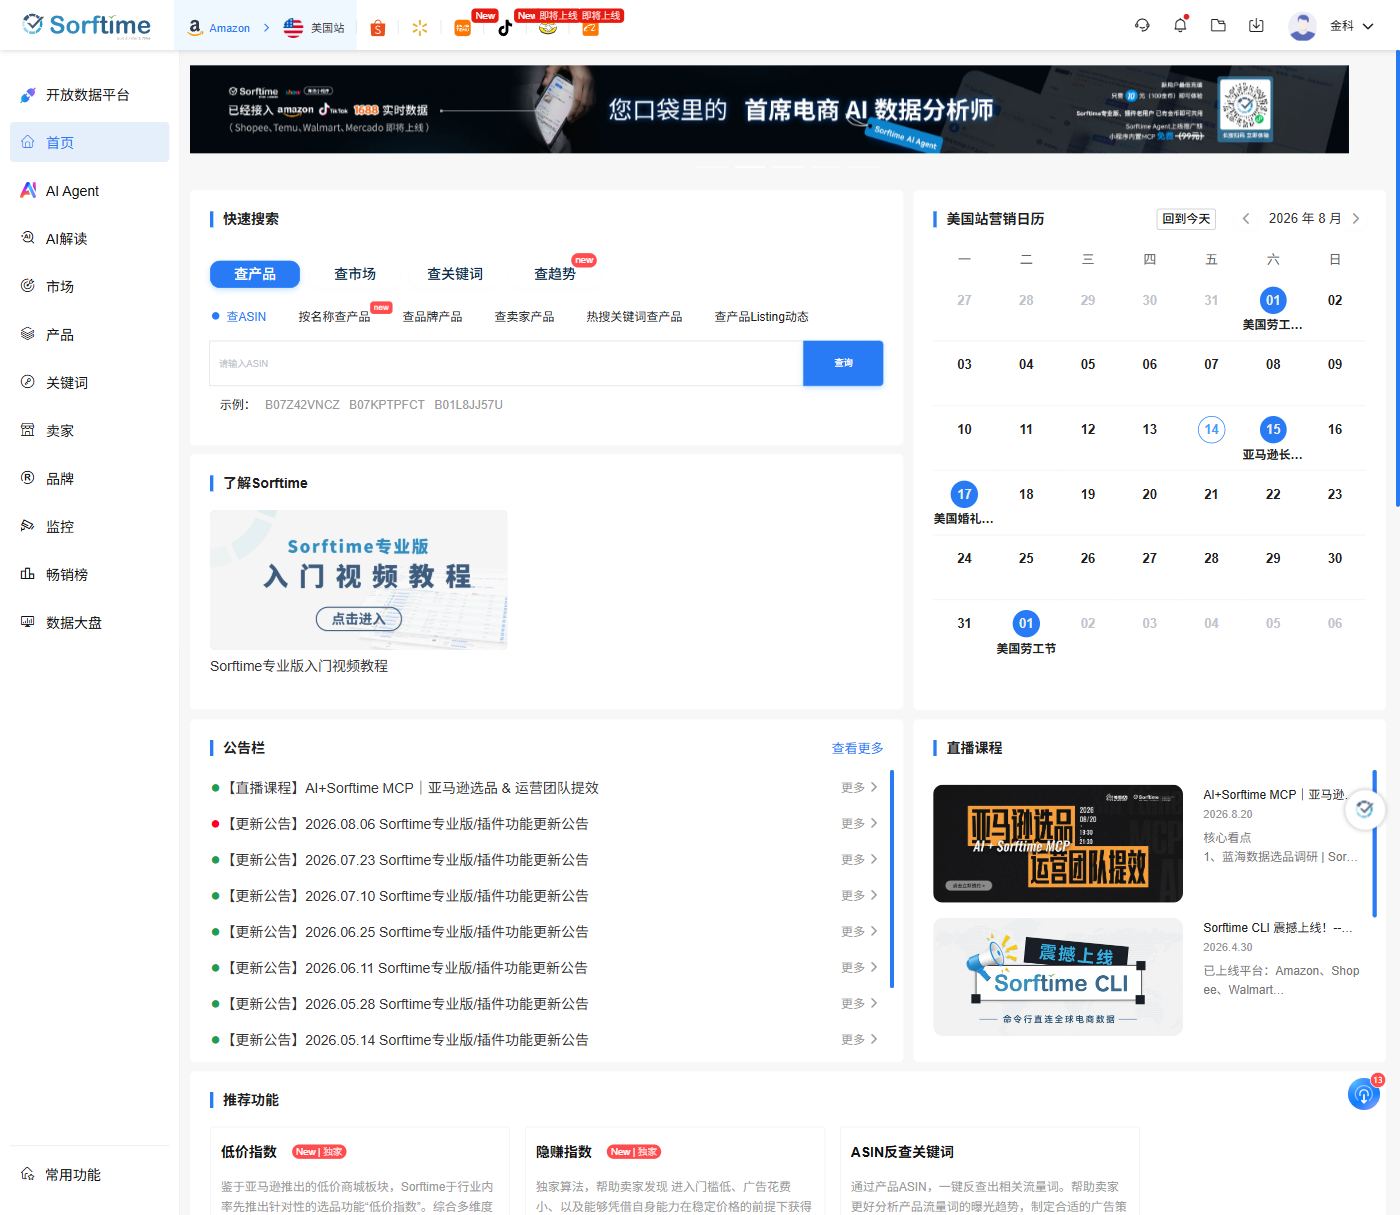Viewport: 1400px width, 1215px height.
Task: Expand 更多 for the 直播课程 announcement
Action: 859,787
